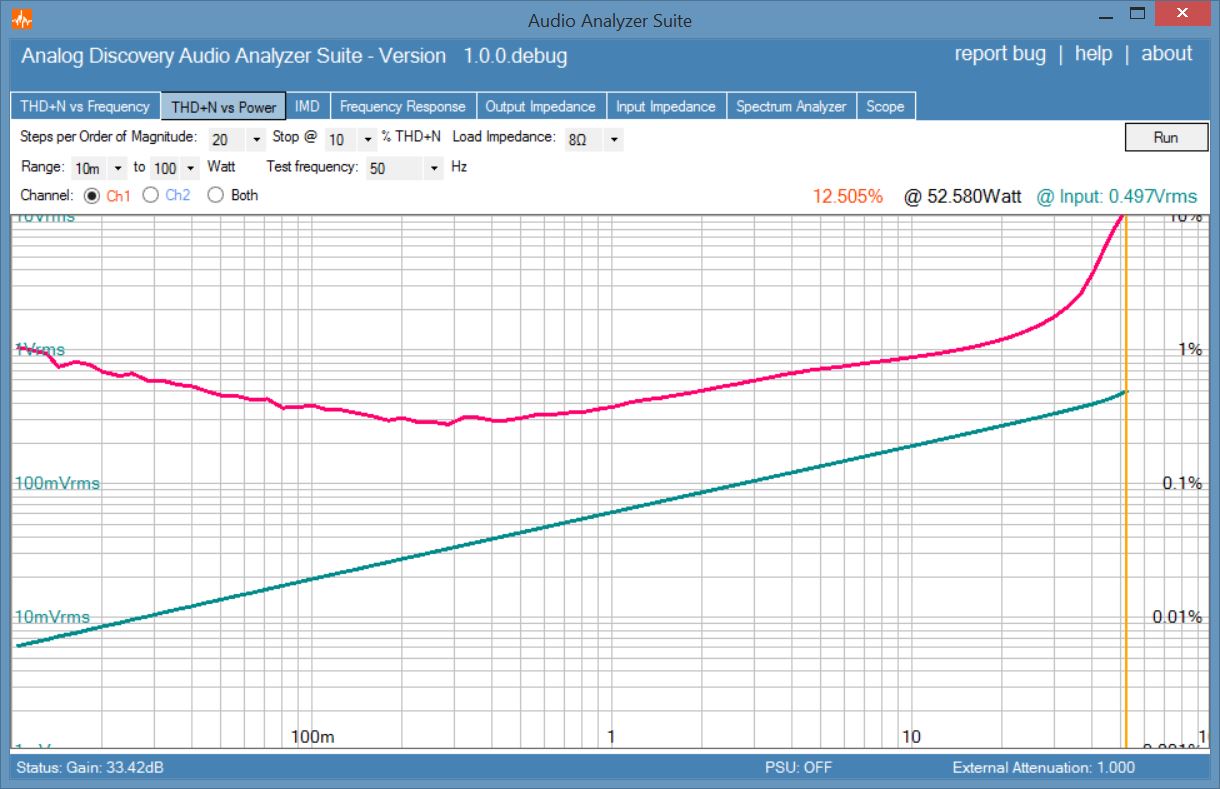
Task: Open the IMD tab
Action: [x=308, y=106]
